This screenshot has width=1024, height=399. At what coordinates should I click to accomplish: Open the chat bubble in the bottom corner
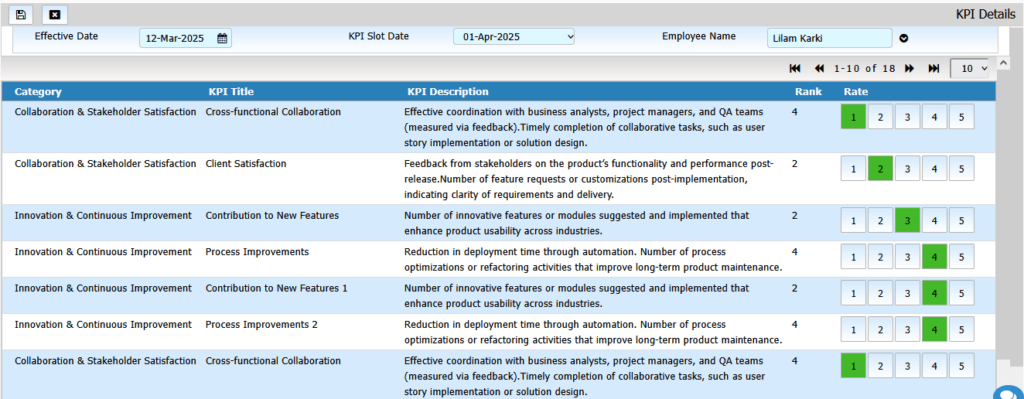(x=1009, y=393)
